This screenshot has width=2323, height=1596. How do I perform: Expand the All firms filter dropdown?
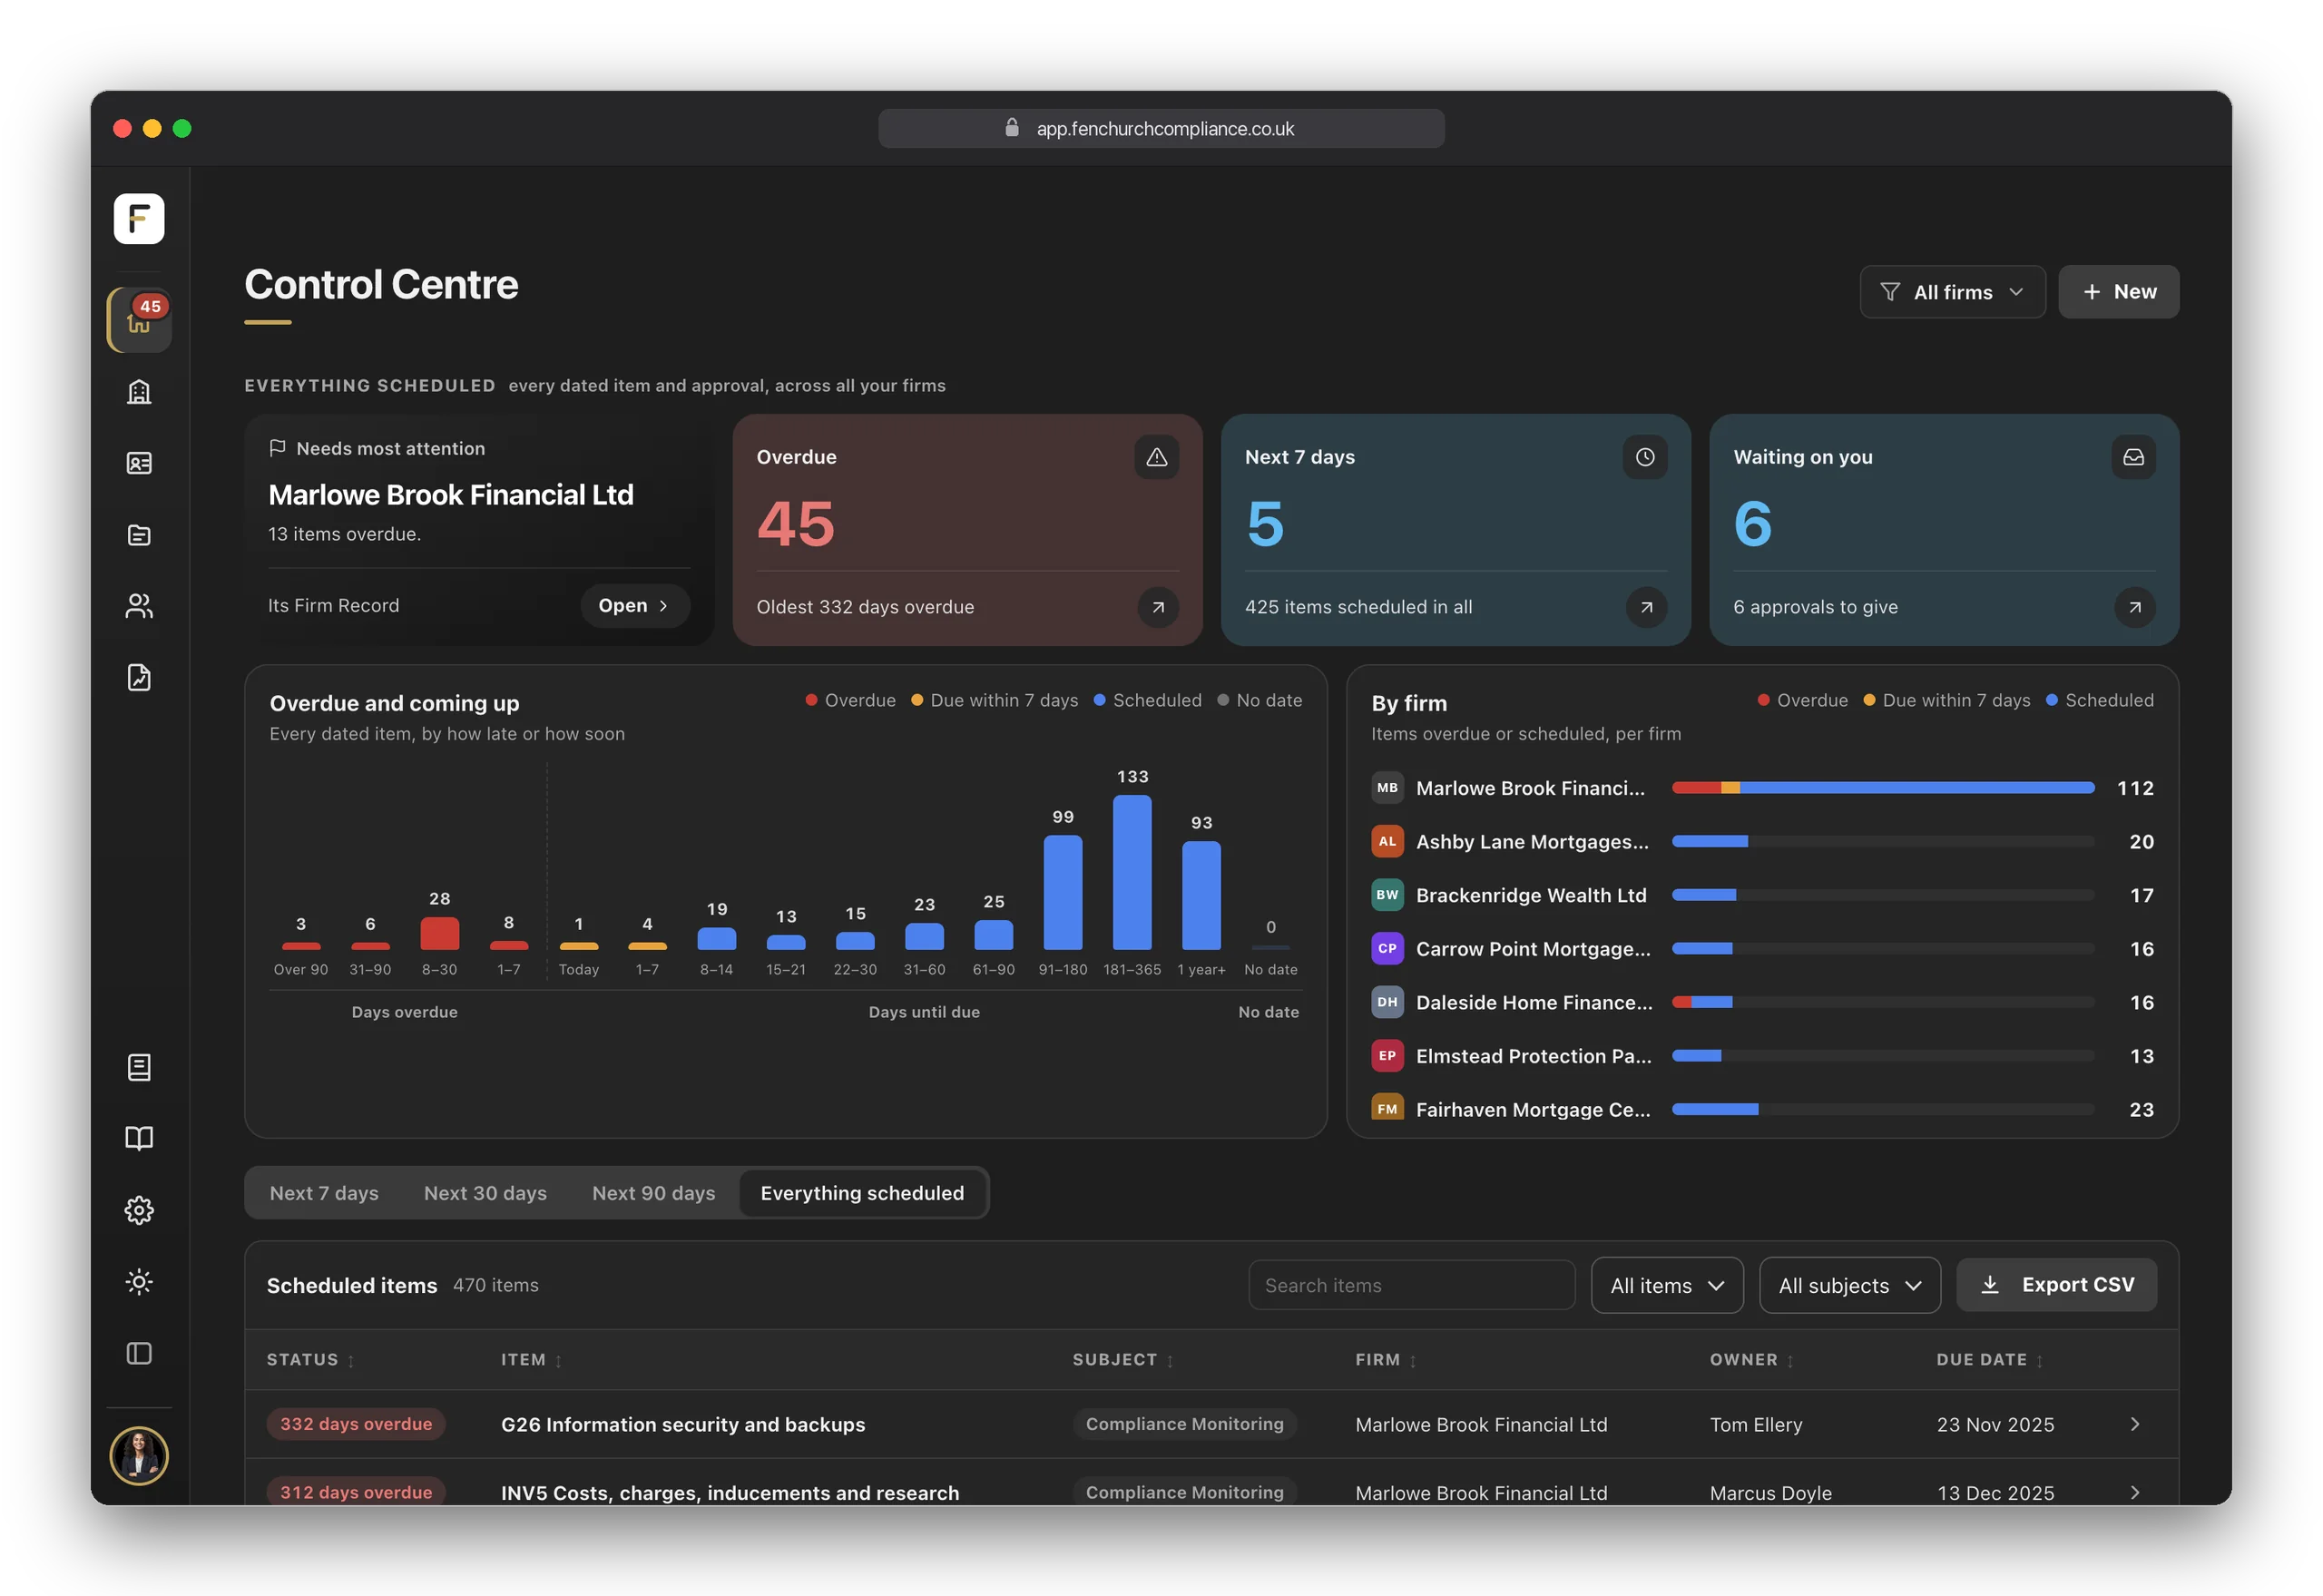[x=1952, y=292]
